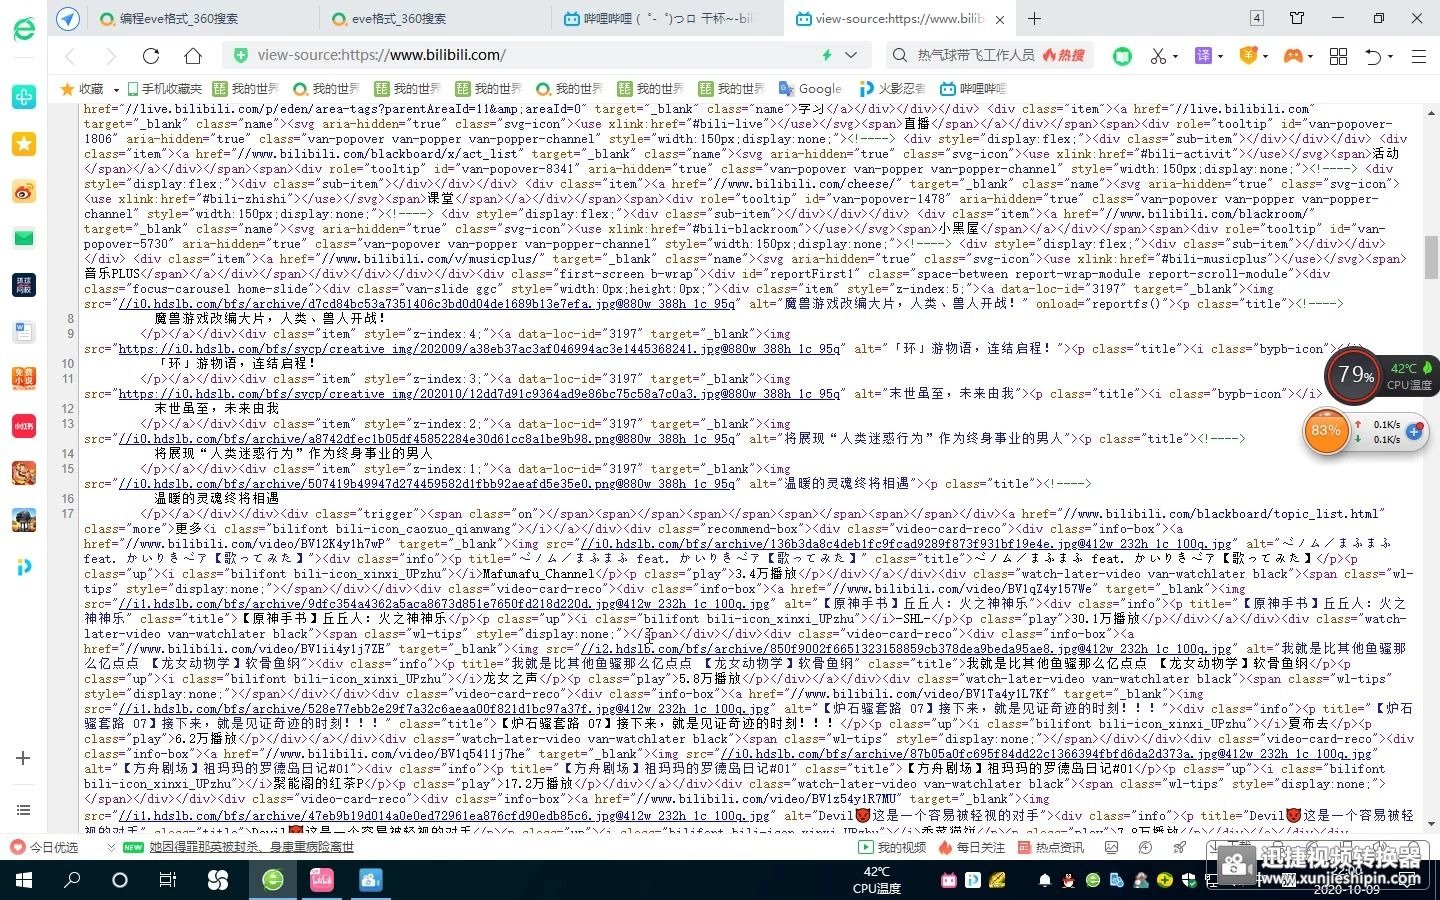Open the sidebar list menu icon
The image size is (1440, 900).
click(x=24, y=810)
